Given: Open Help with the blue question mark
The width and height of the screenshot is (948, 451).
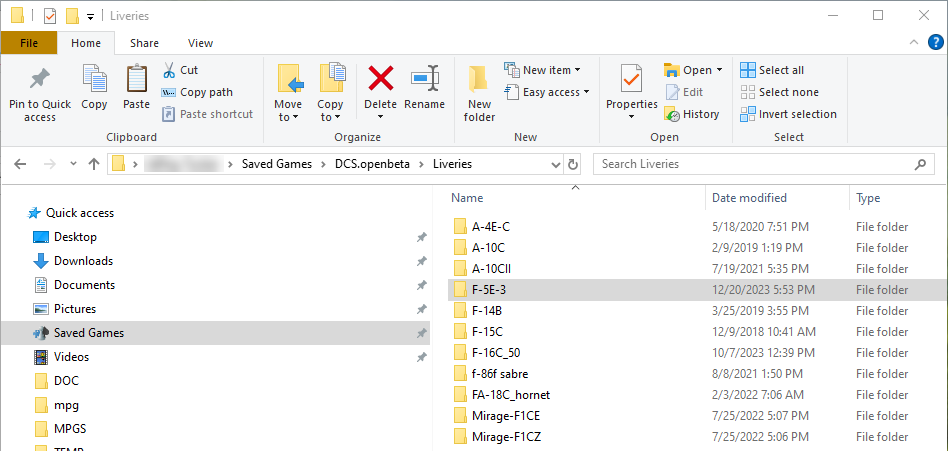Looking at the screenshot, I should 935,42.
